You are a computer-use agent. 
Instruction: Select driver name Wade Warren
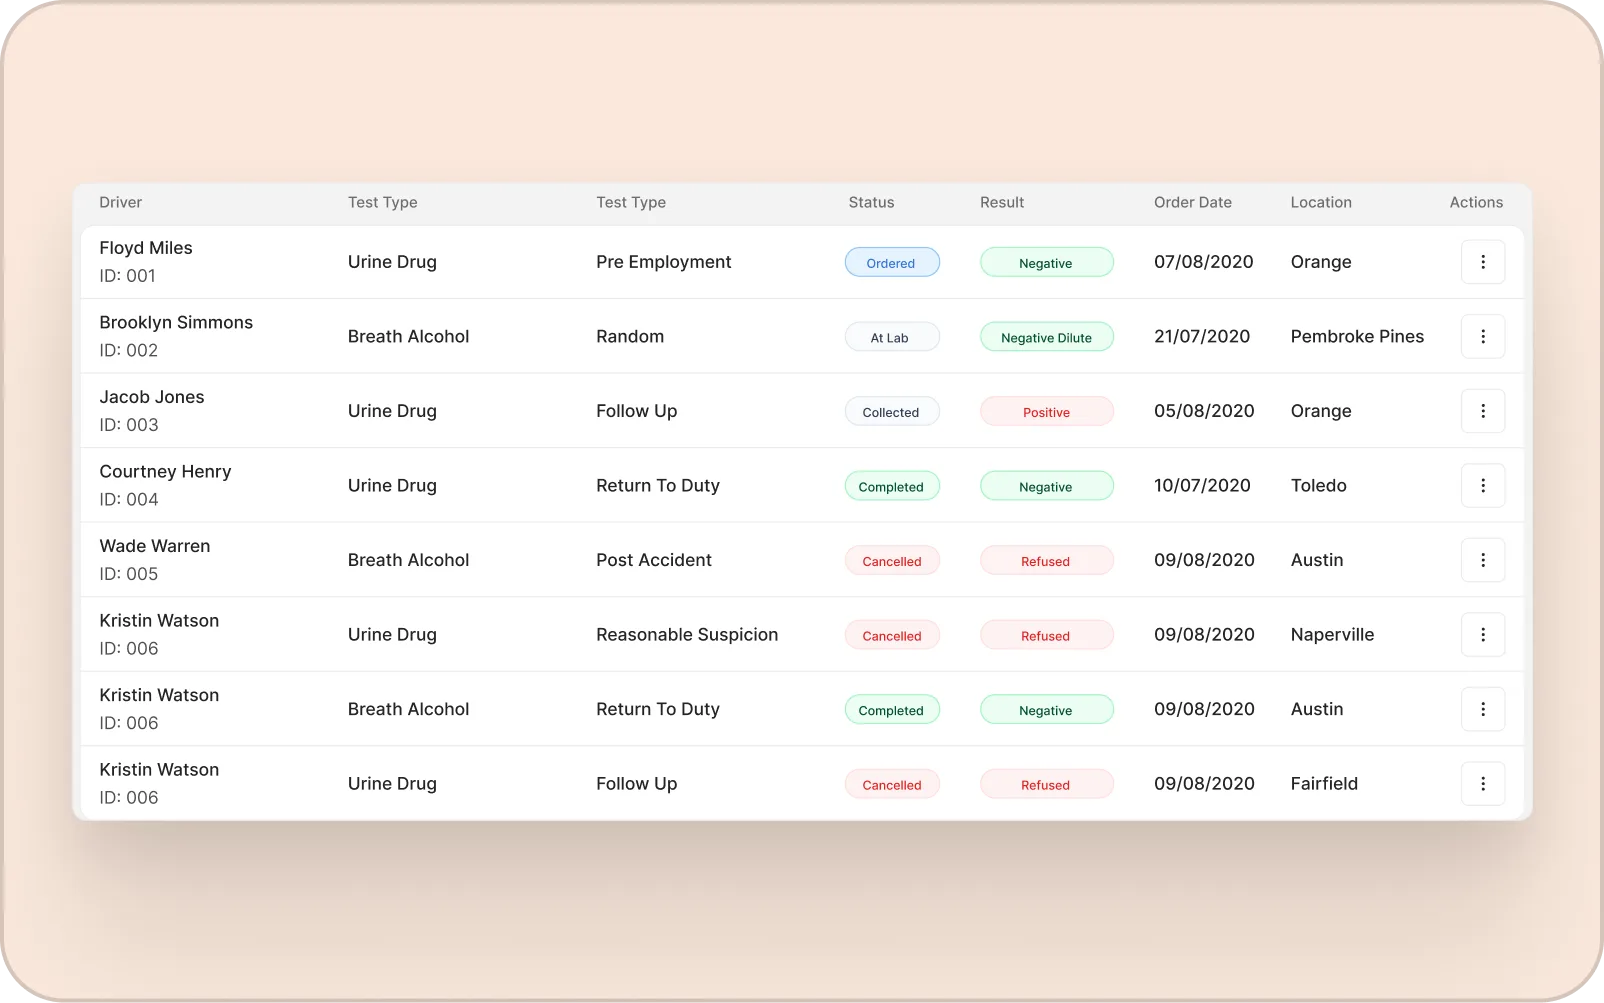coord(155,546)
